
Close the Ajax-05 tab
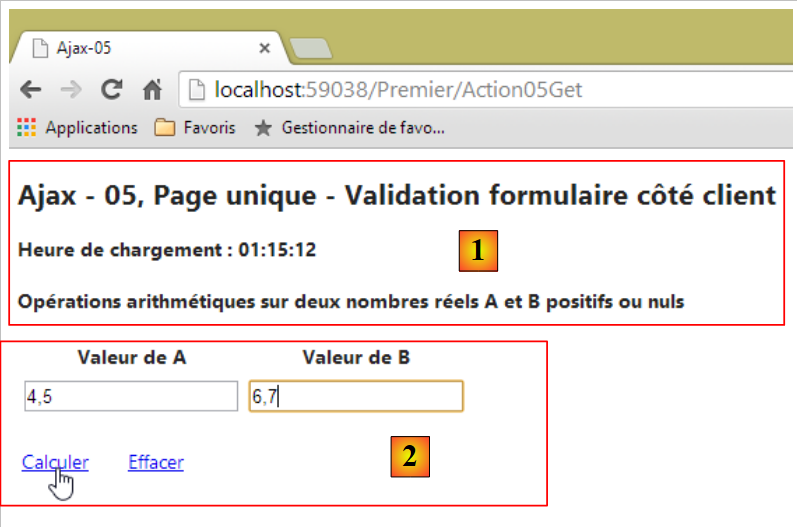[x=265, y=47]
